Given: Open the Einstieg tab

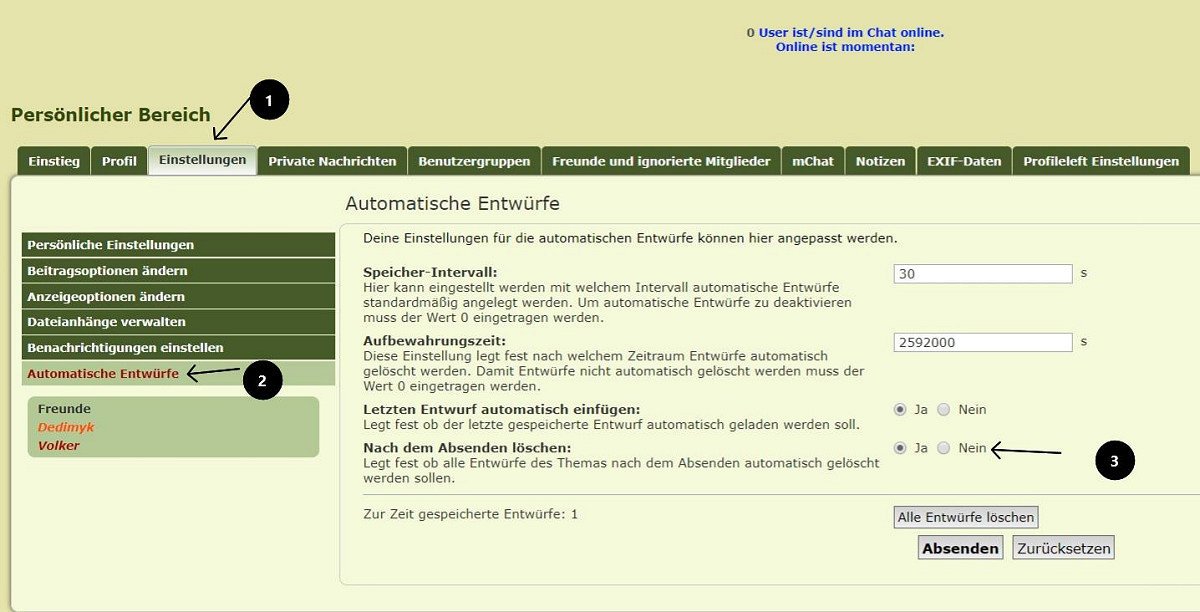Looking at the screenshot, I should pos(54,161).
